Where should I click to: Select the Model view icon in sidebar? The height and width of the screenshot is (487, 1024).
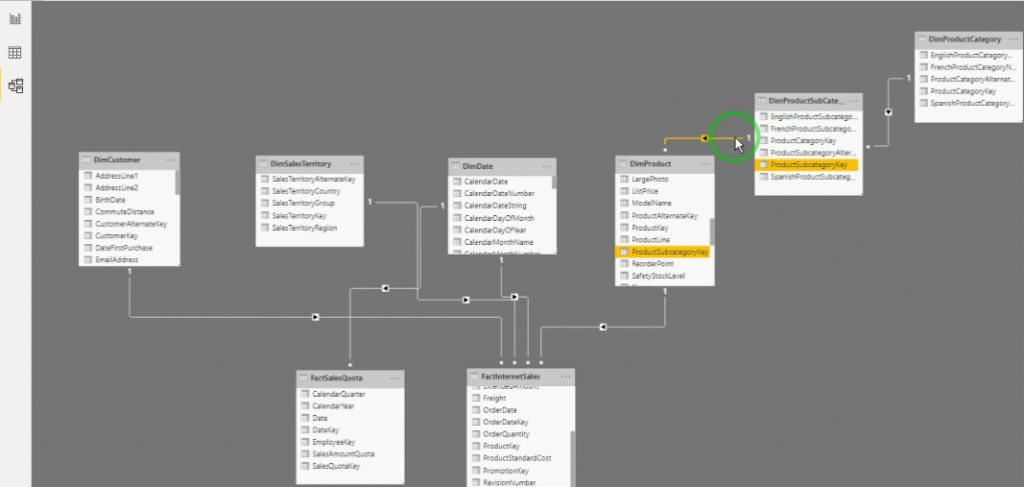[x=15, y=86]
